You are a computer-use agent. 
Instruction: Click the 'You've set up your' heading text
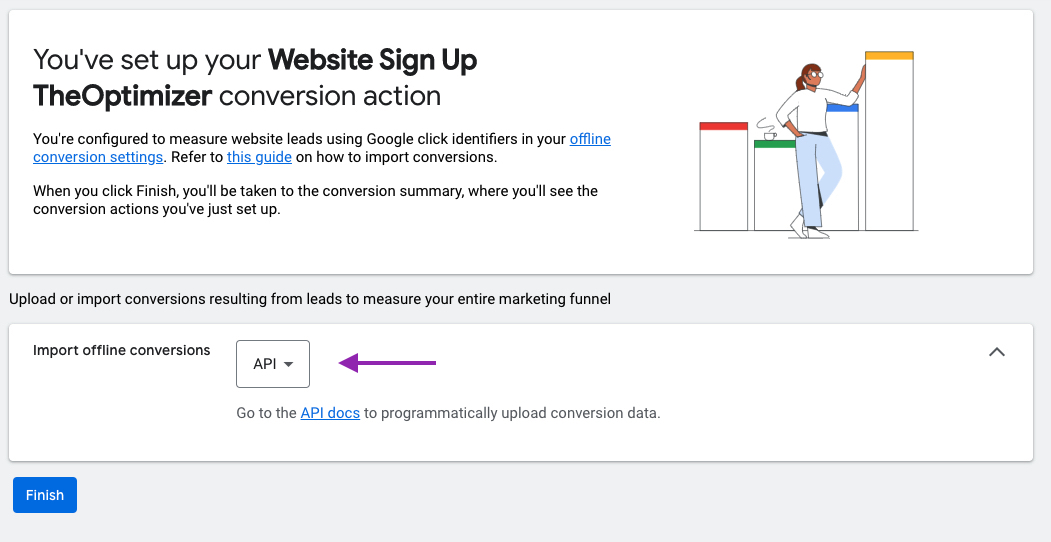click(147, 60)
